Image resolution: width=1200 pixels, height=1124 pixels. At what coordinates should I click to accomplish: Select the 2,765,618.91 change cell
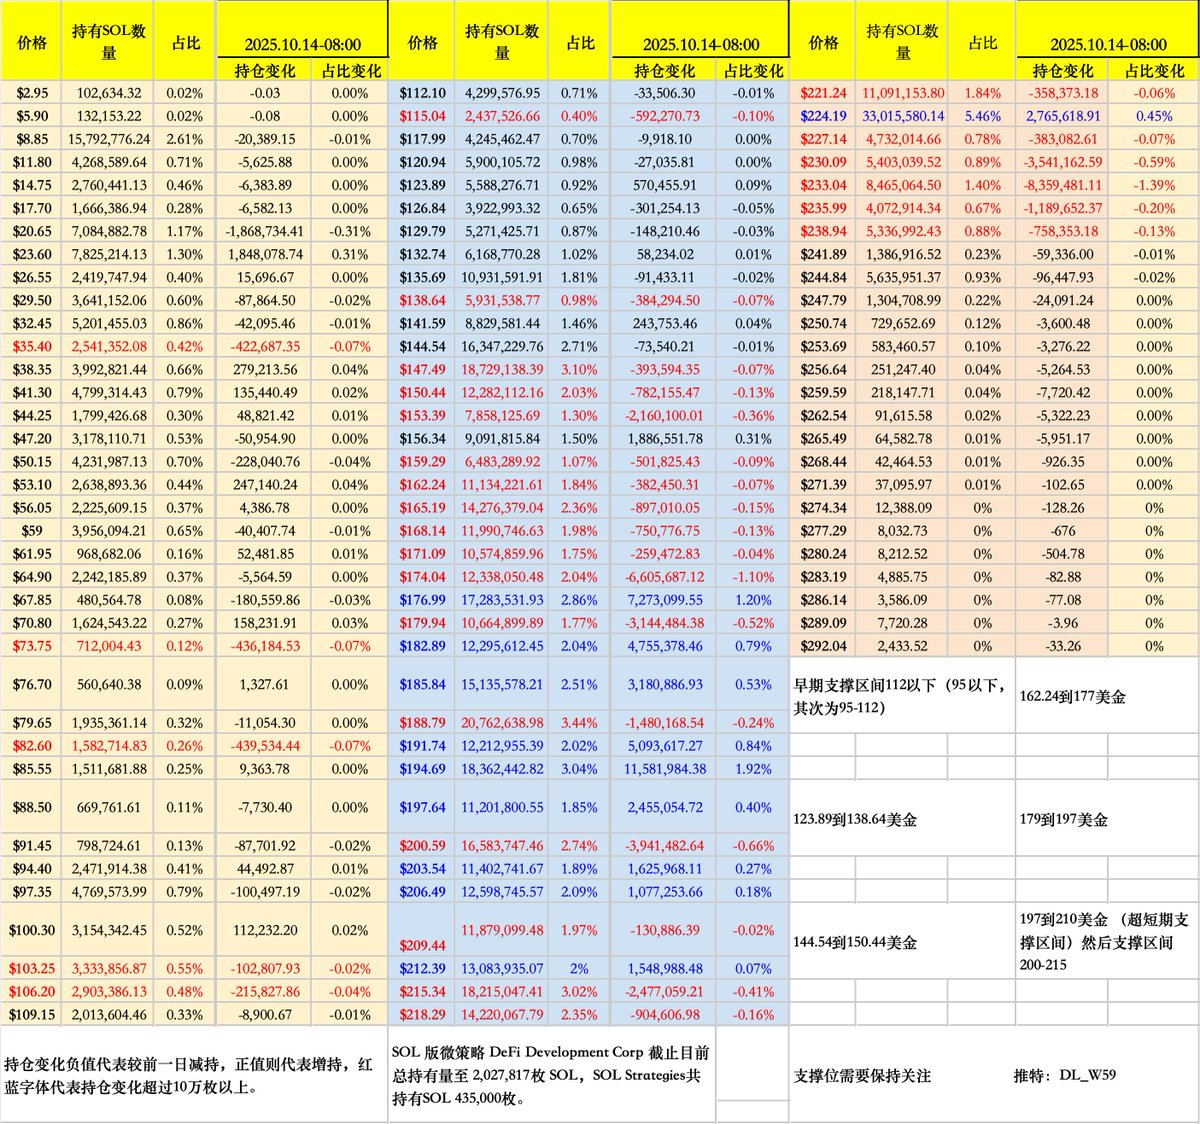1062,116
